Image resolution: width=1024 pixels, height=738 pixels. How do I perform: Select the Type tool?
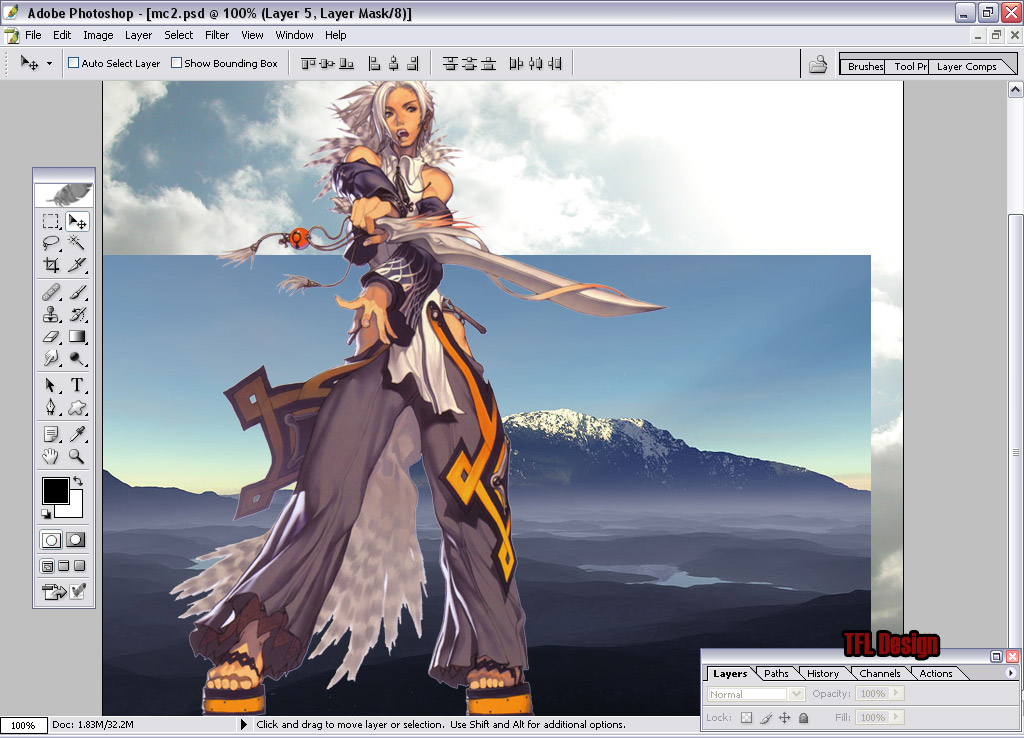coord(77,385)
